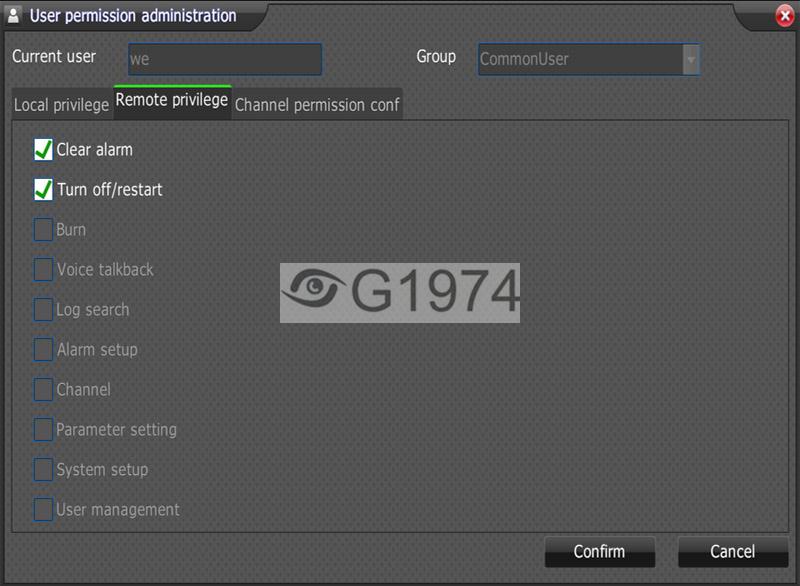Enable the Log search checkbox
This screenshot has width=800, height=586.
click(x=43, y=310)
